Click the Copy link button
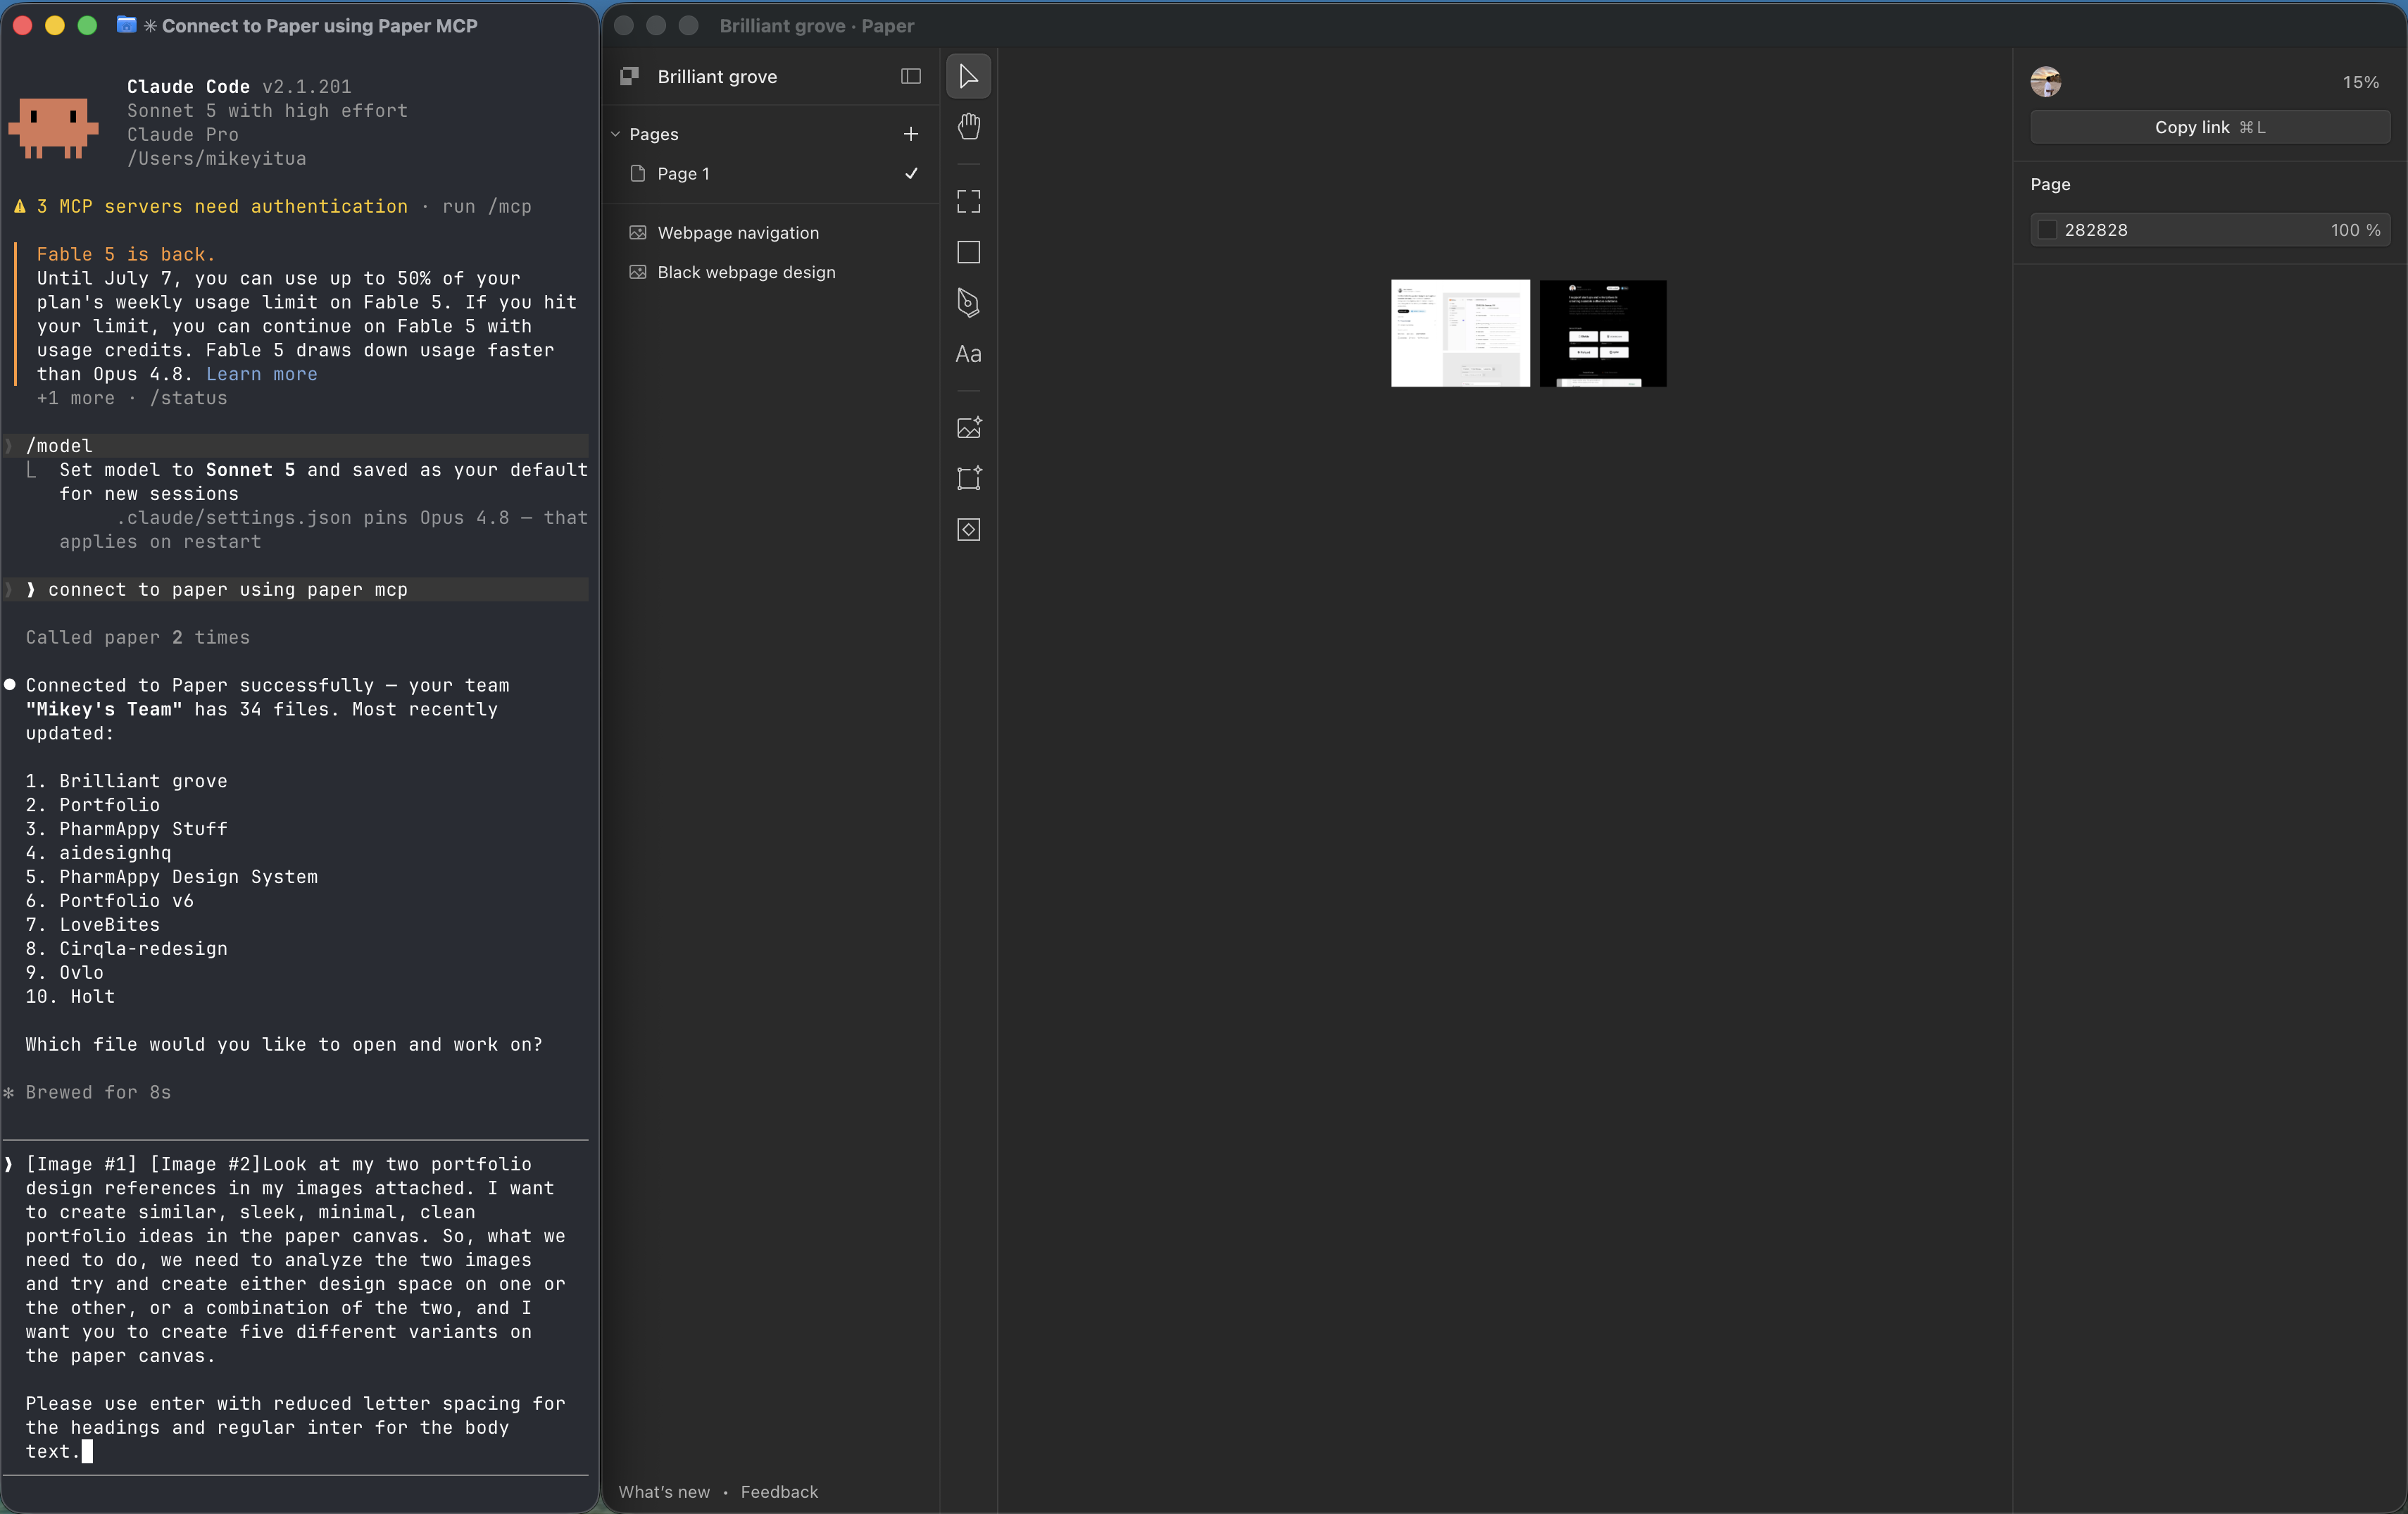The image size is (2408, 1514). [2209, 127]
